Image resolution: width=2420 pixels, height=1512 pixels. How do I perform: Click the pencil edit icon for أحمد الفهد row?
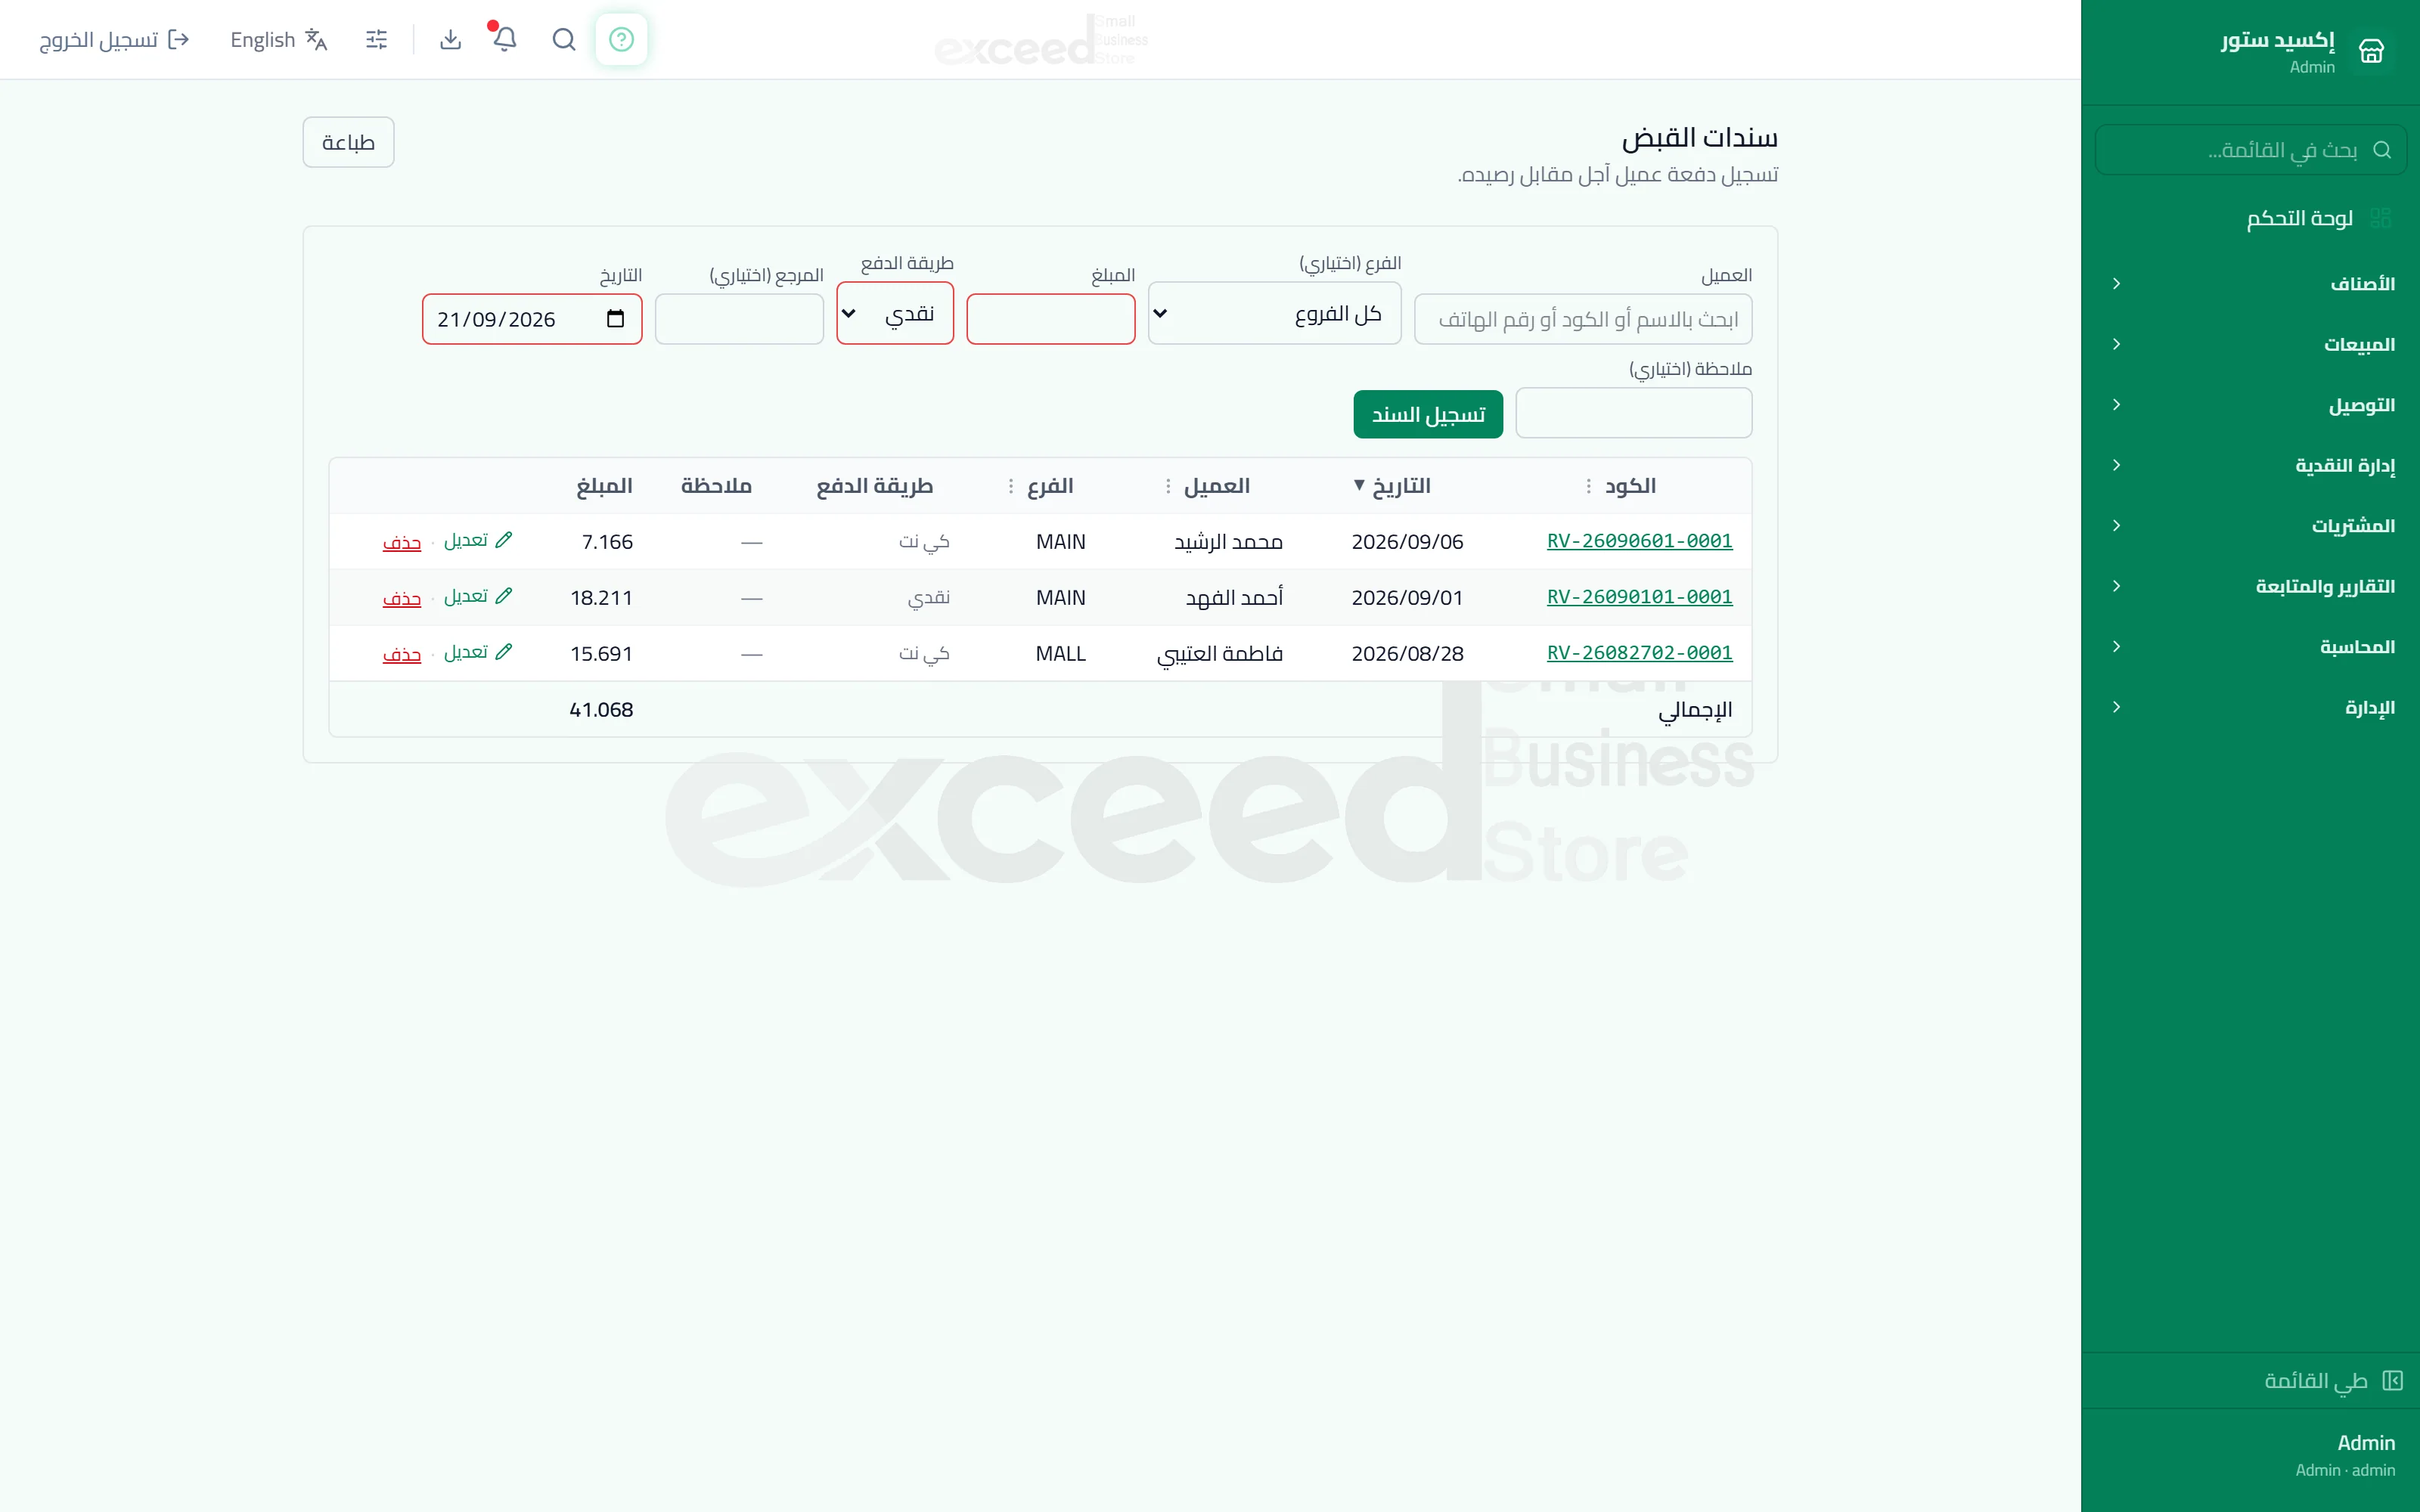click(x=504, y=596)
